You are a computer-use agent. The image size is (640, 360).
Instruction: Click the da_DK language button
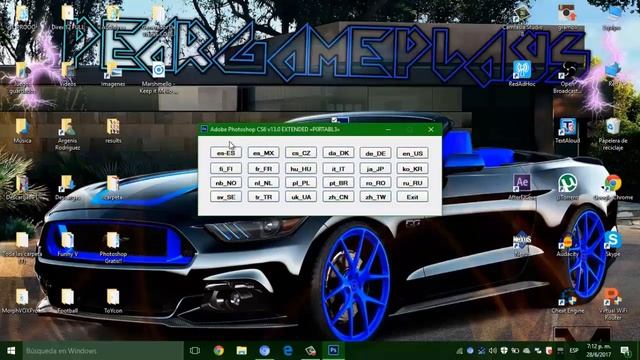tap(338, 153)
